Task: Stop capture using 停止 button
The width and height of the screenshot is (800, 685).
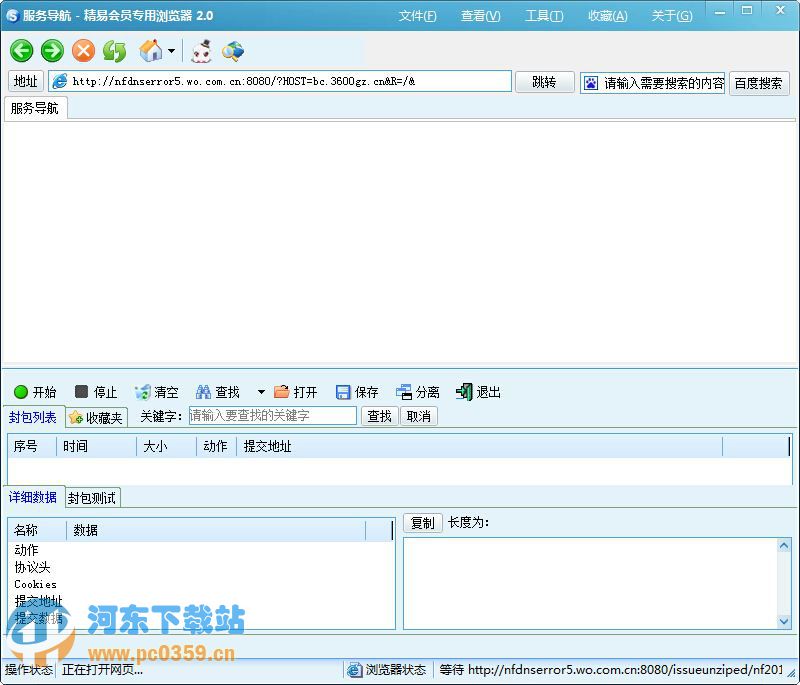Action: coord(96,392)
